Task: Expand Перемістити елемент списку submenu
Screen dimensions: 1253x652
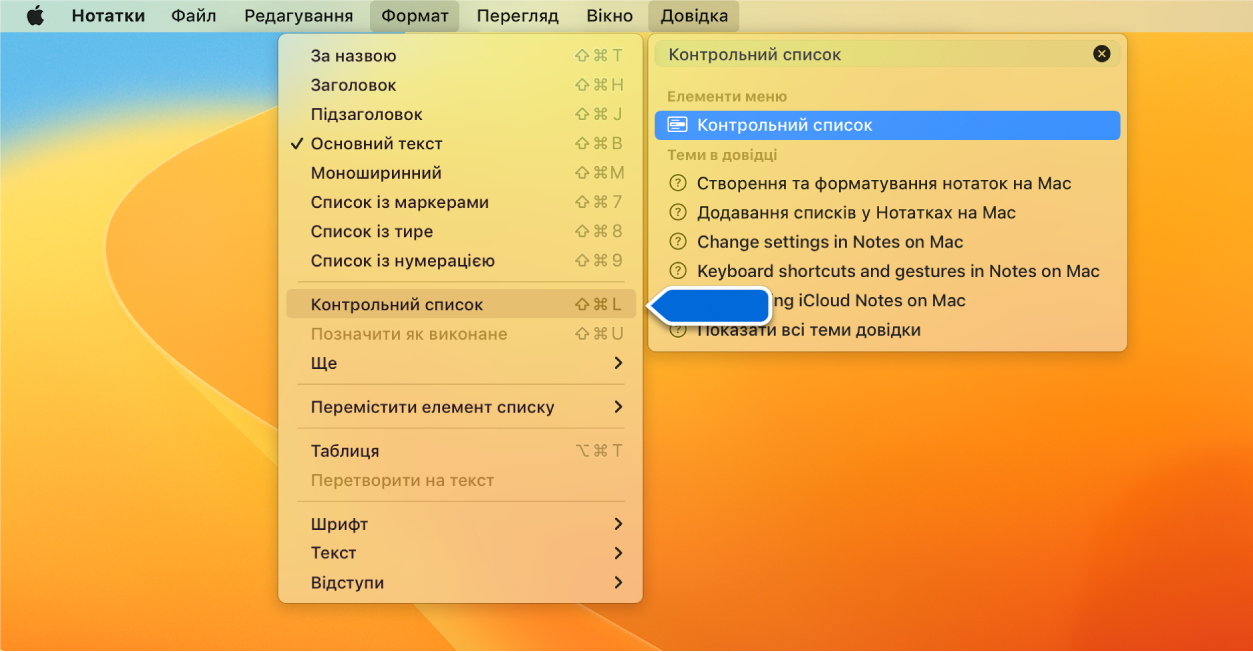Action: pos(460,407)
